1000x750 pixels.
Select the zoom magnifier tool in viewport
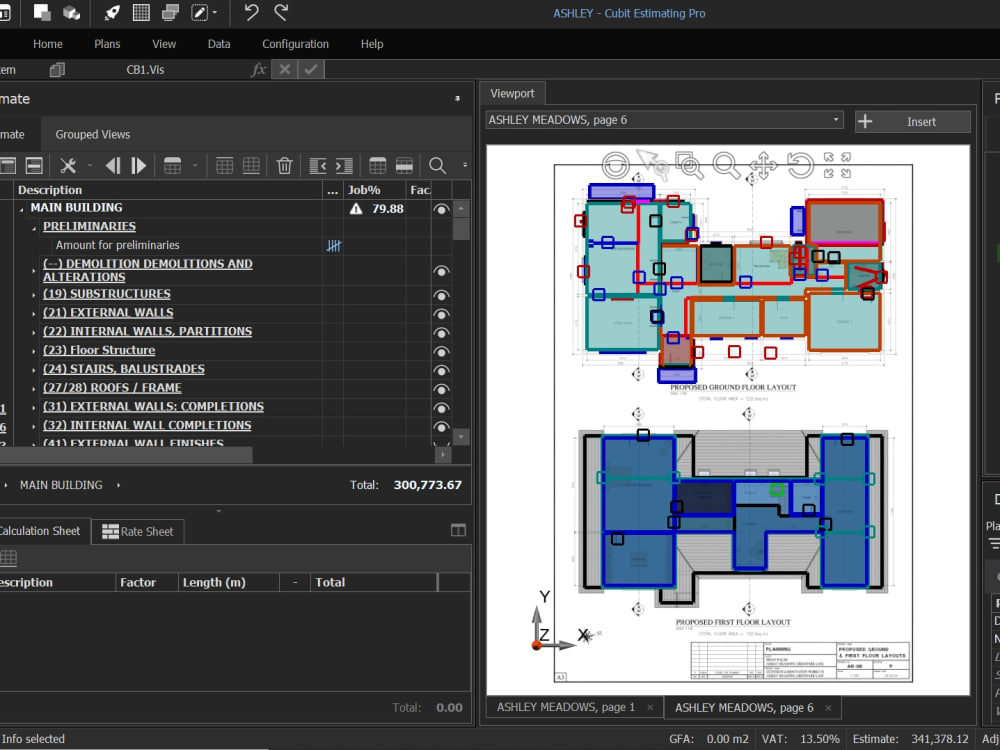[x=726, y=165]
